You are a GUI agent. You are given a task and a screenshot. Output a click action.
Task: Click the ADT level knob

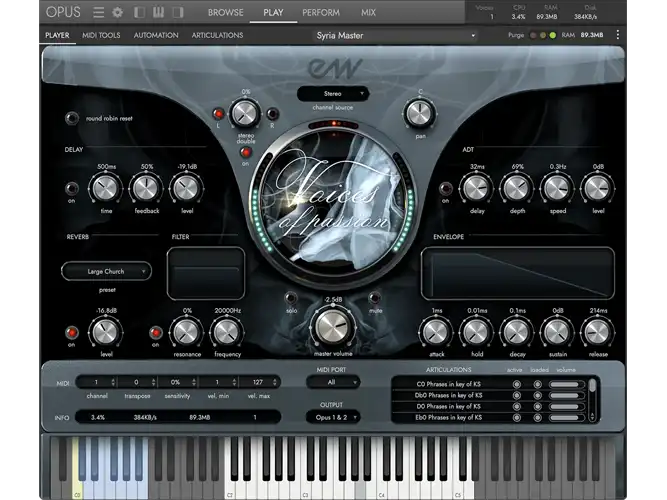click(x=598, y=189)
